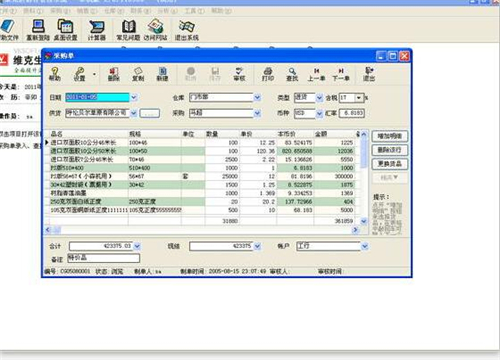Expand the 仓库 warehouse dropdown

(257, 97)
